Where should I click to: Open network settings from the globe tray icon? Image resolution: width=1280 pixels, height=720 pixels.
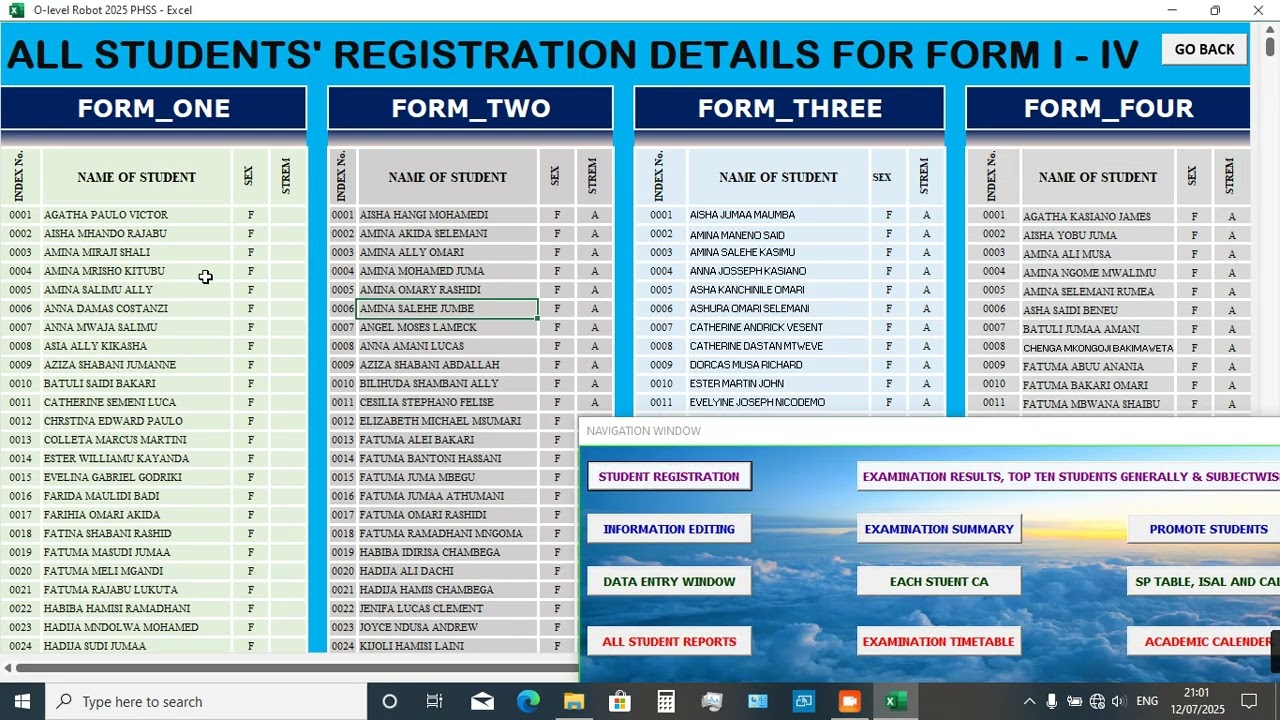[1097, 701]
